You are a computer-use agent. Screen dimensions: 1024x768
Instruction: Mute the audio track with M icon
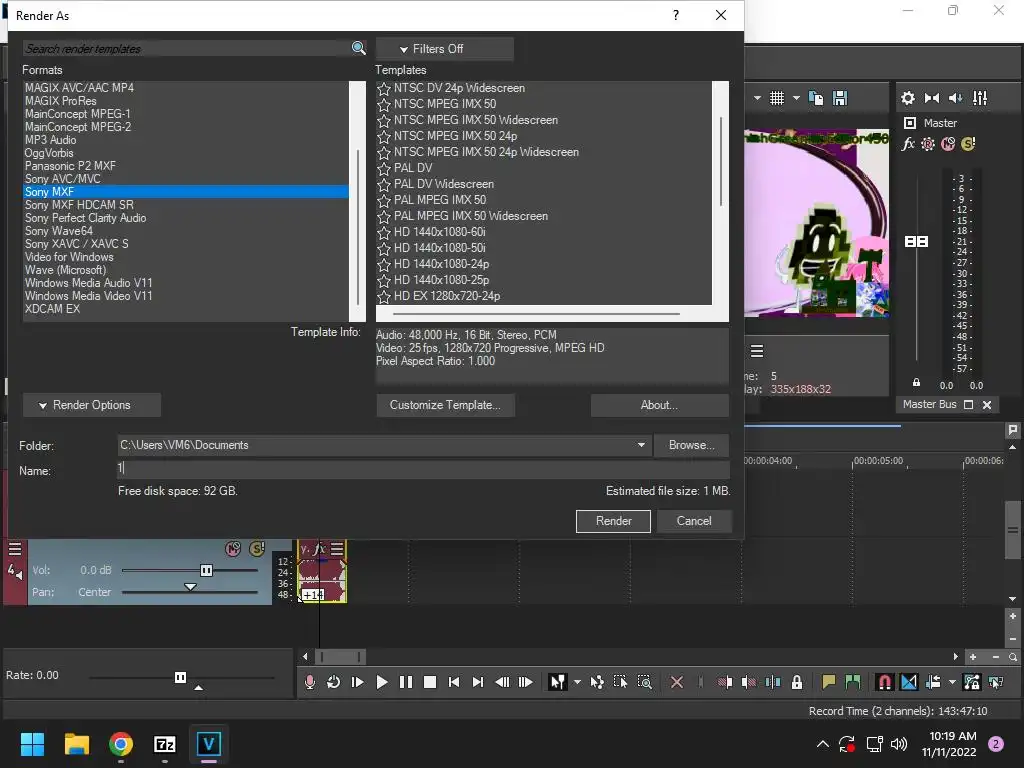pyautogui.click(x=233, y=549)
